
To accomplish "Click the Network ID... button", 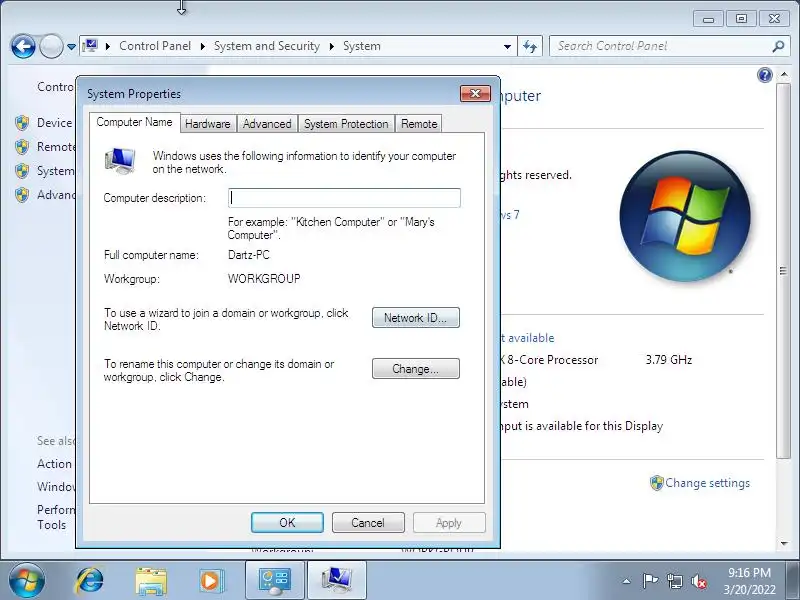I will point(416,318).
